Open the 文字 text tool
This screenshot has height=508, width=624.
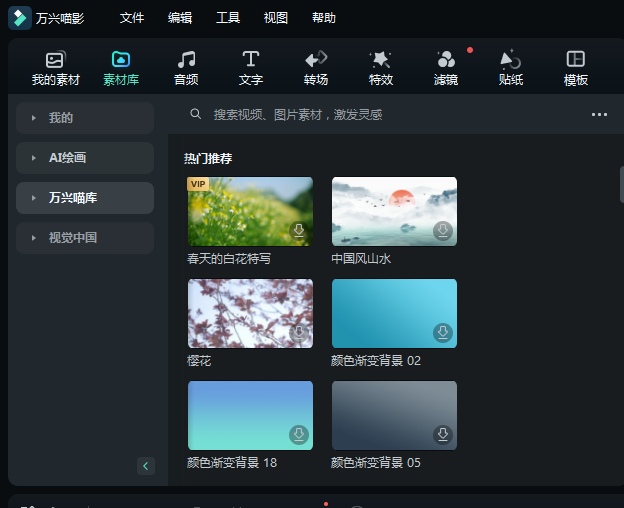pyautogui.click(x=251, y=68)
